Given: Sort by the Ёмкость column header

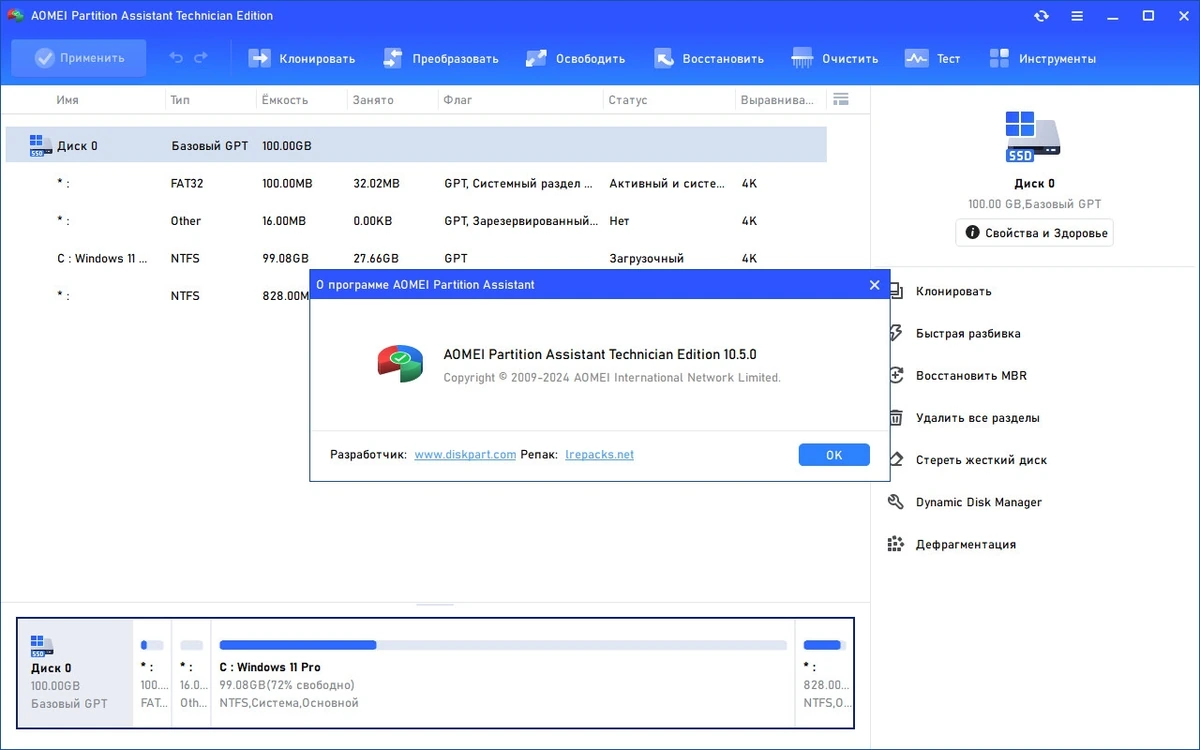Looking at the screenshot, I should pos(285,100).
